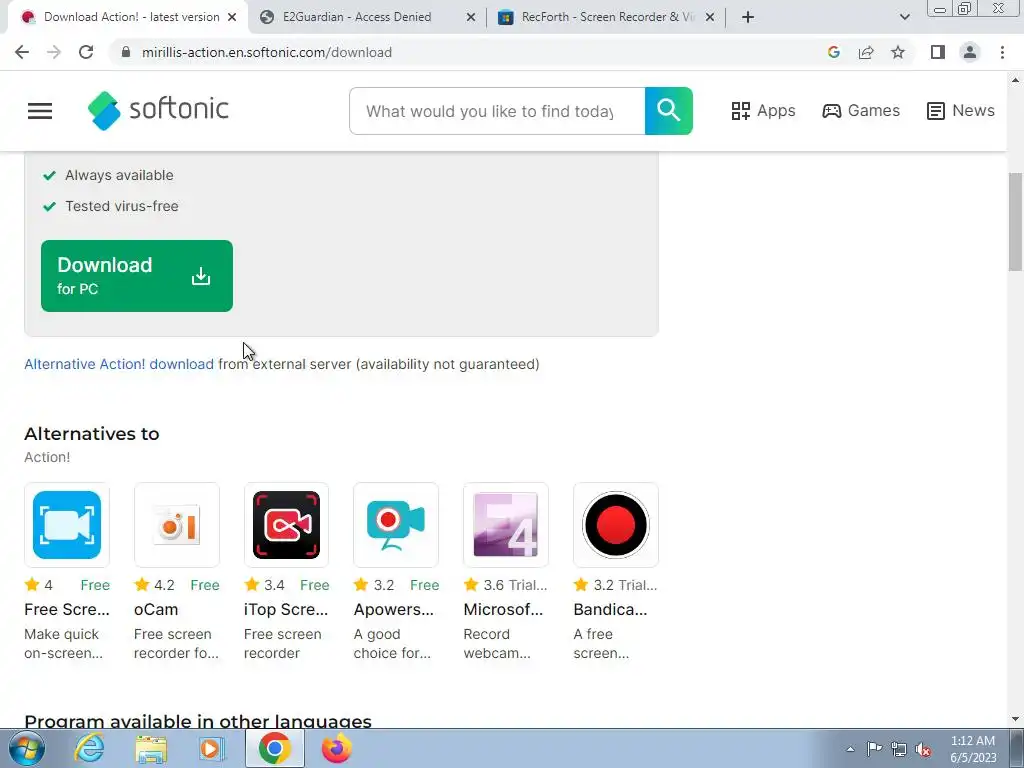
Task: Click the page vertical scrollbar thumb
Action: pos(1015,221)
